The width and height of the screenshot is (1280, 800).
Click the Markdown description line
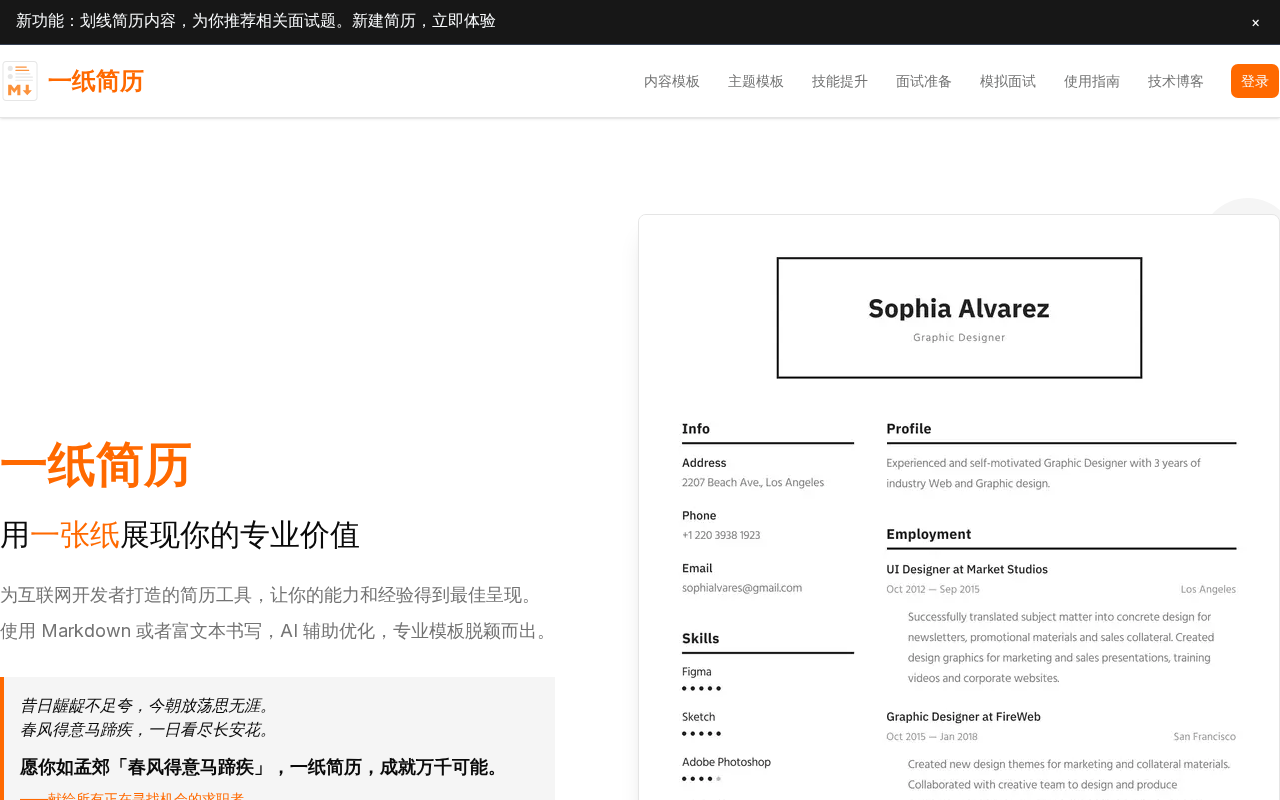click(277, 631)
